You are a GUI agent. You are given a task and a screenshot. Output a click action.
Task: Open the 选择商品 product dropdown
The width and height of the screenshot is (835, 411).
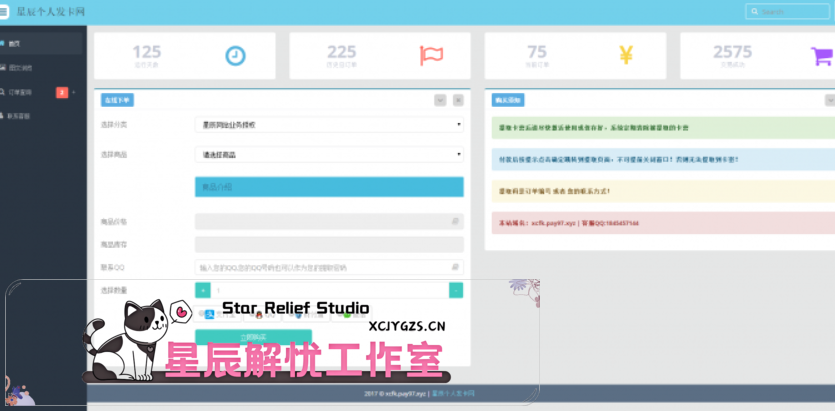pyautogui.click(x=329, y=155)
